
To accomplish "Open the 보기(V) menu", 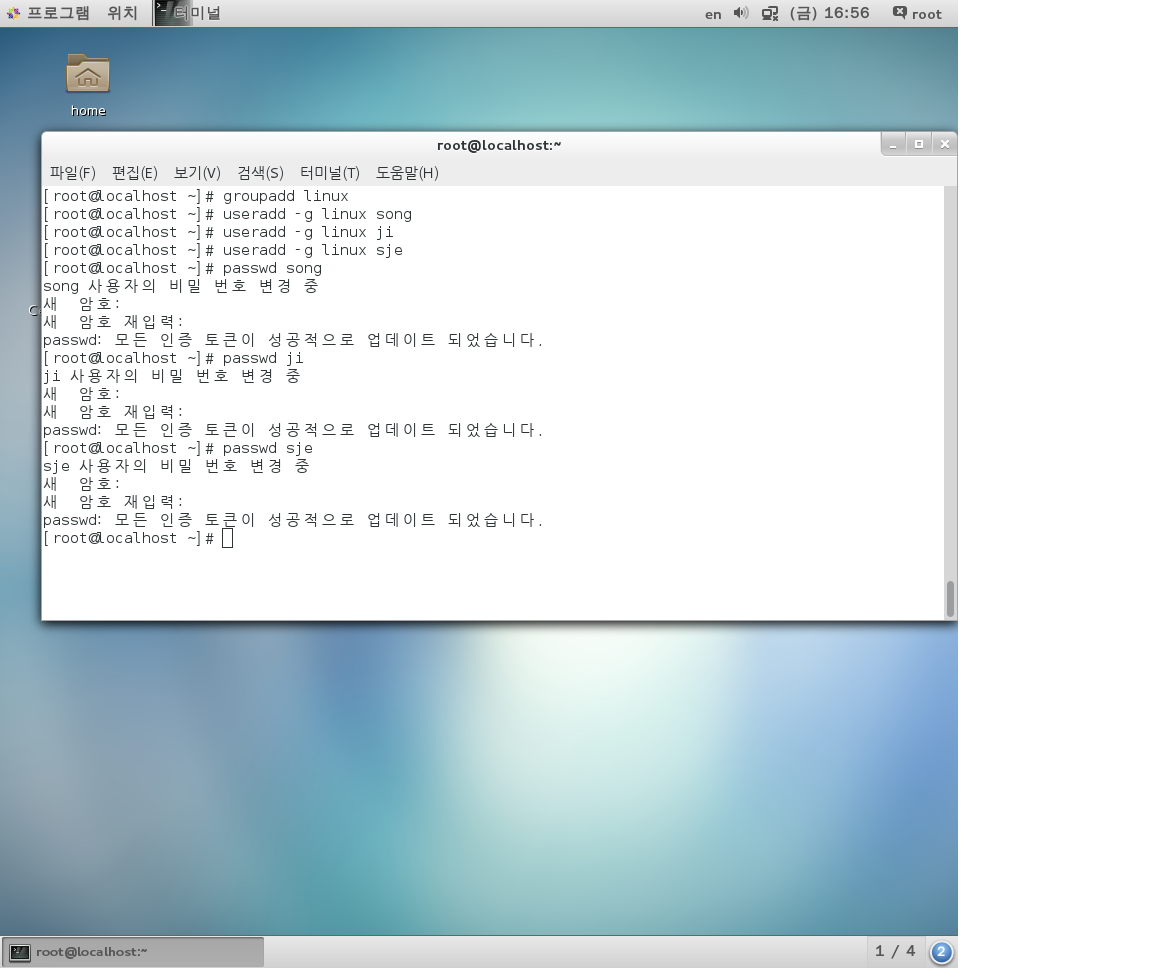I will tap(197, 172).
